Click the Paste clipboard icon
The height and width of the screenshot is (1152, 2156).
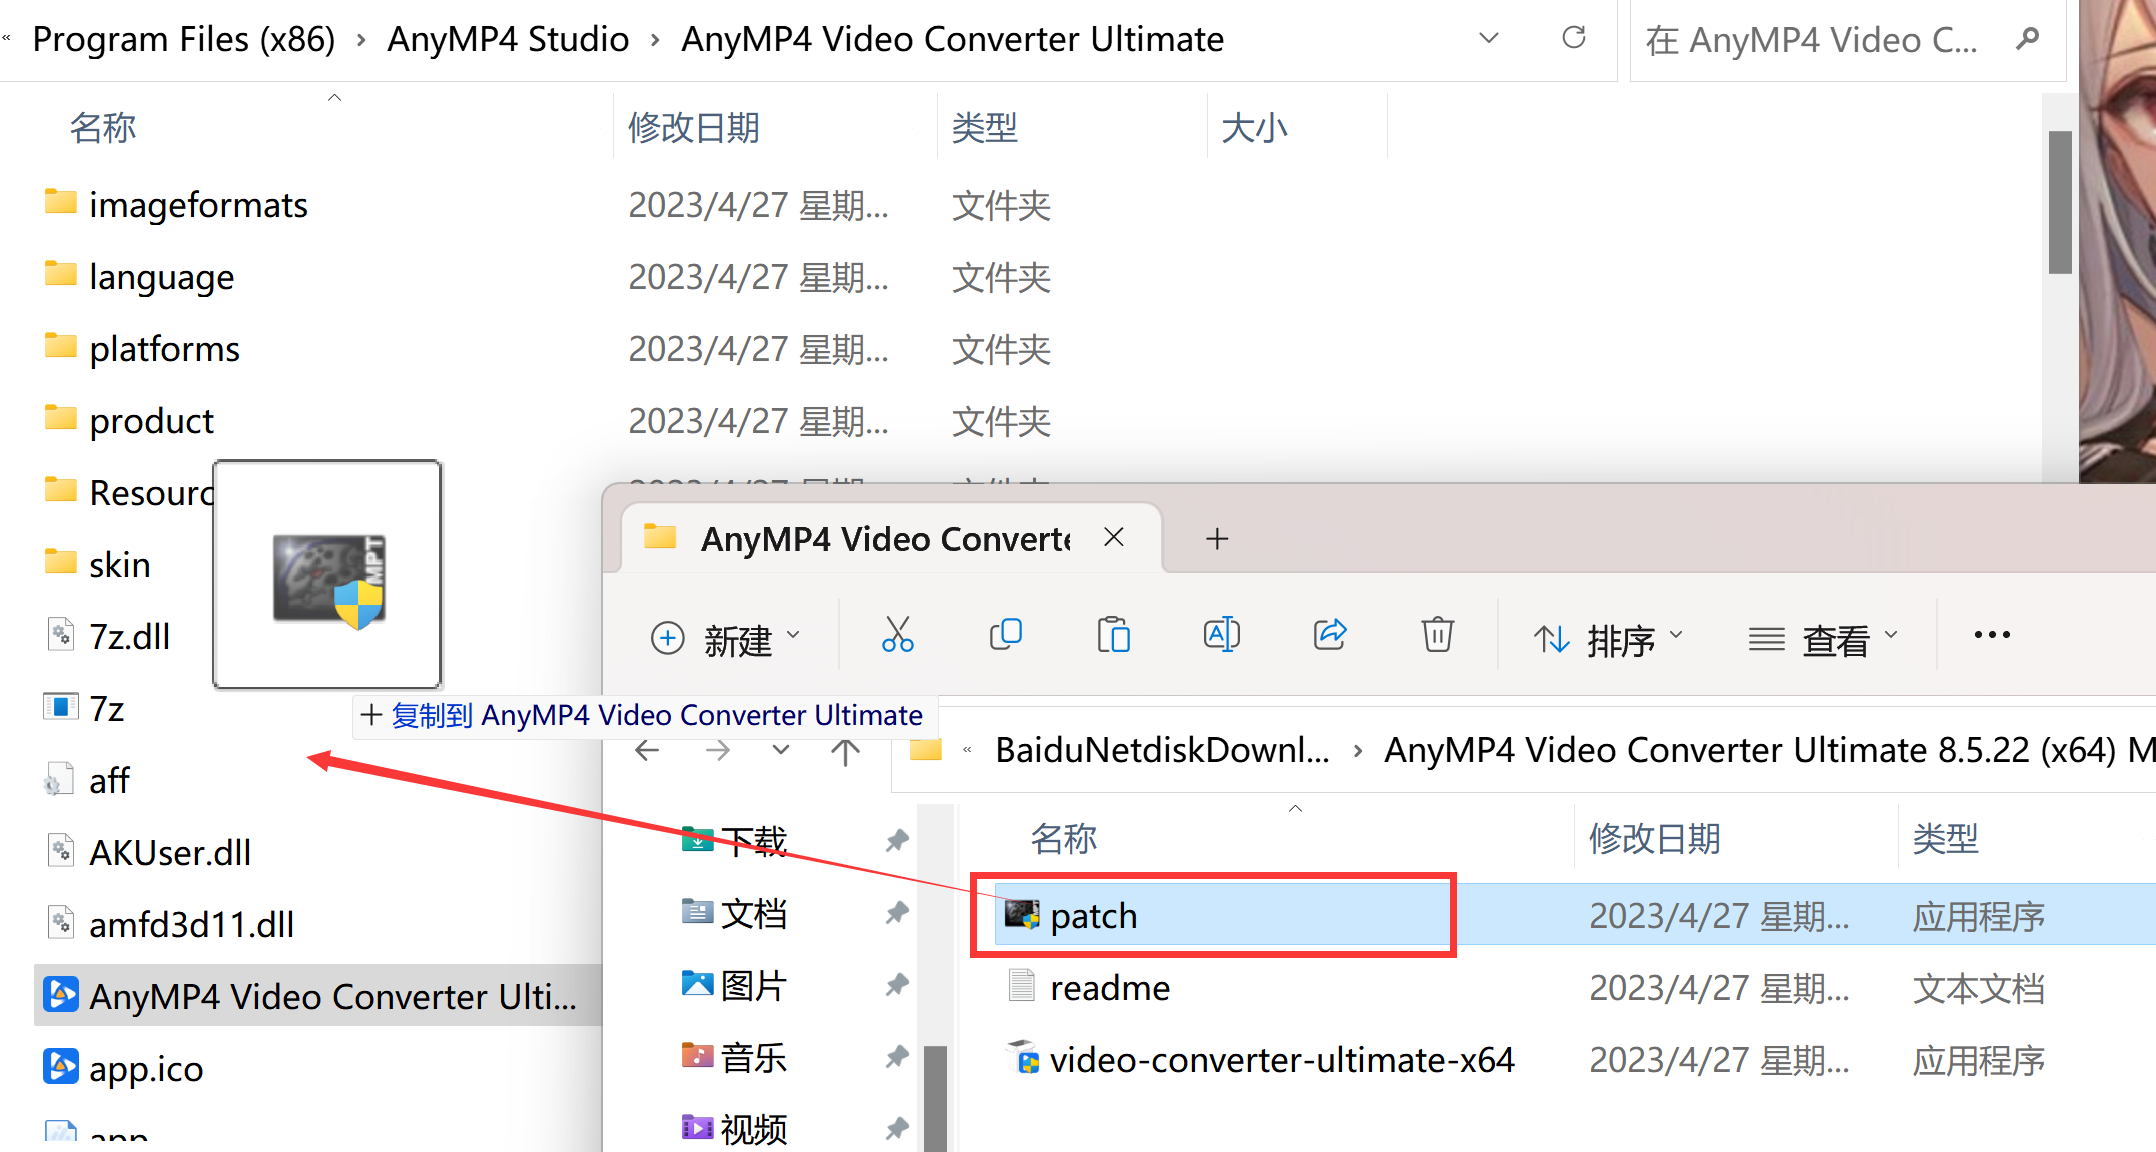point(1113,636)
